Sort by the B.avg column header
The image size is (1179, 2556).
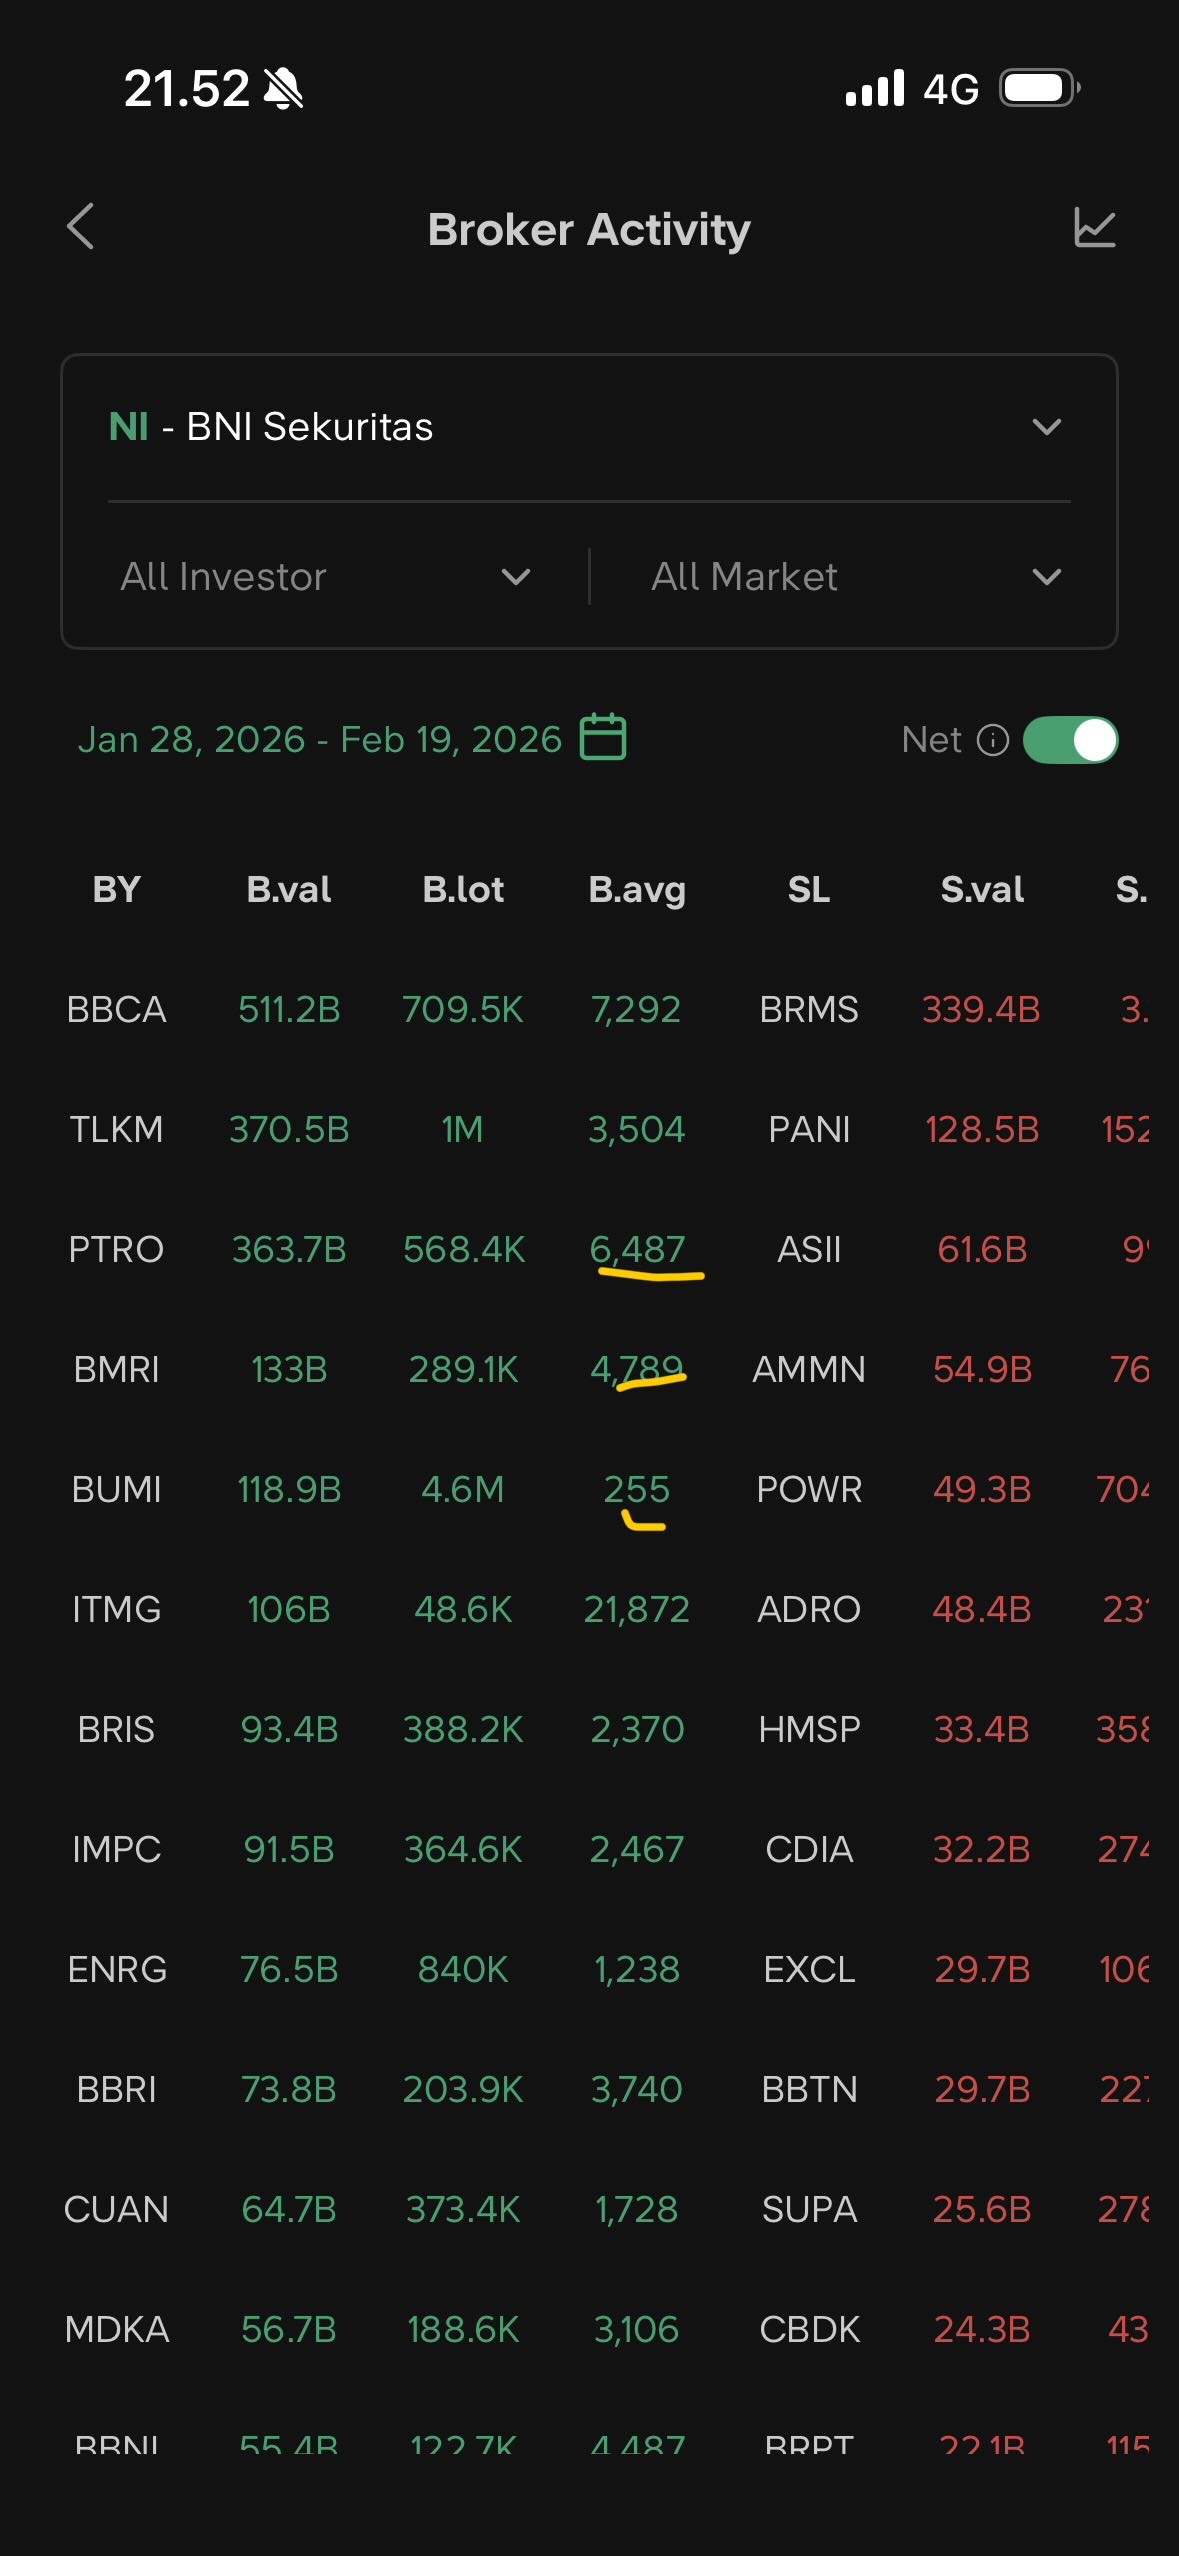pyautogui.click(x=637, y=889)
